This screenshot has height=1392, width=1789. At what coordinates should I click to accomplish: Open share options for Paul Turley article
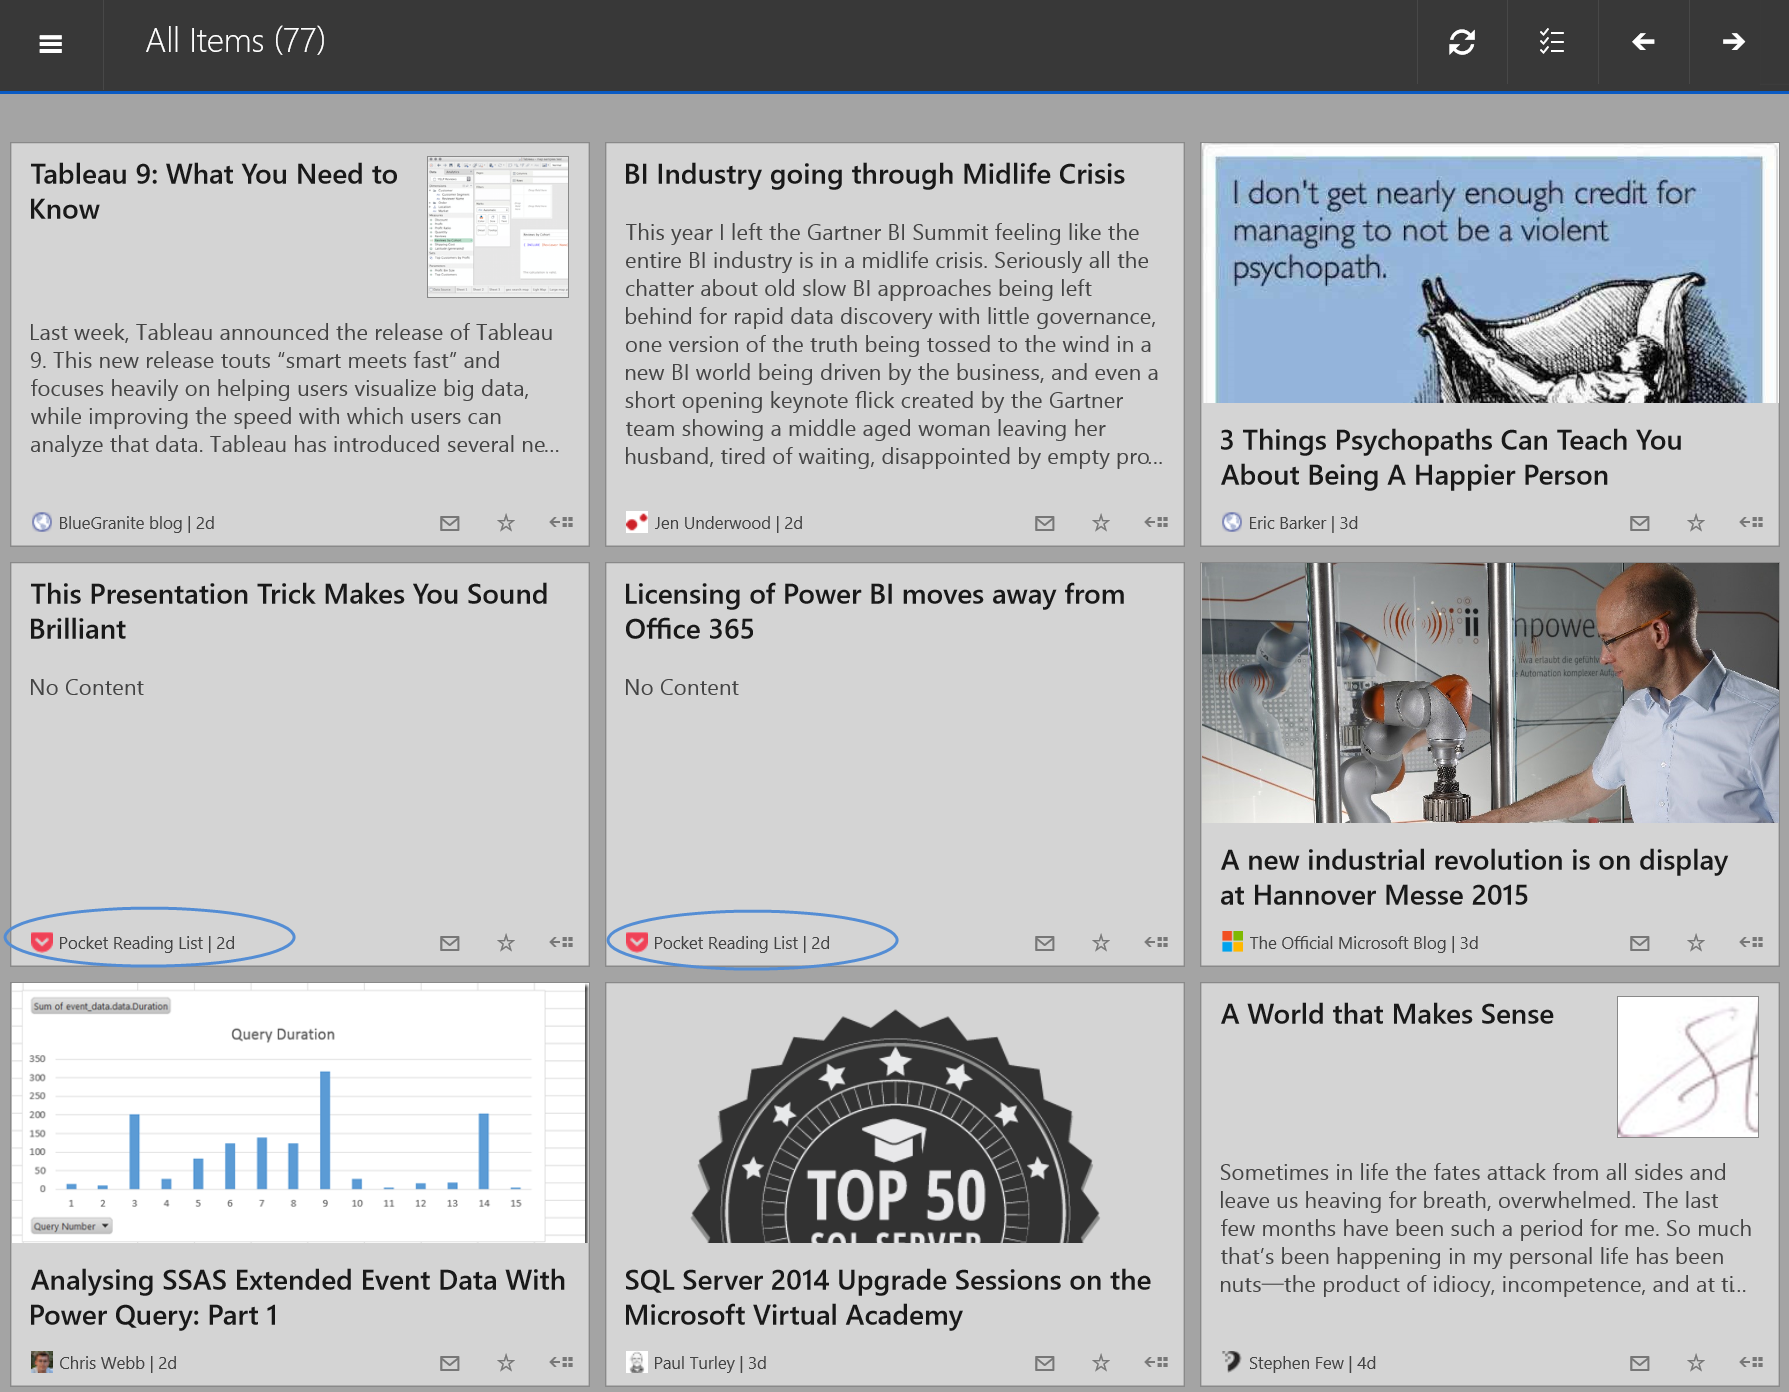click(1156, 1362)
